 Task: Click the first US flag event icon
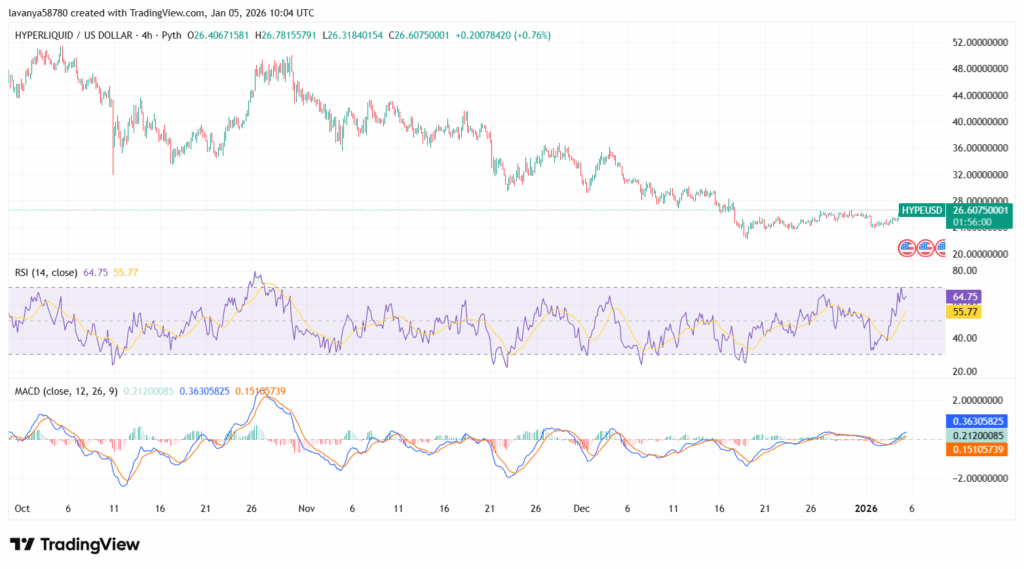(x=908, y=246)
